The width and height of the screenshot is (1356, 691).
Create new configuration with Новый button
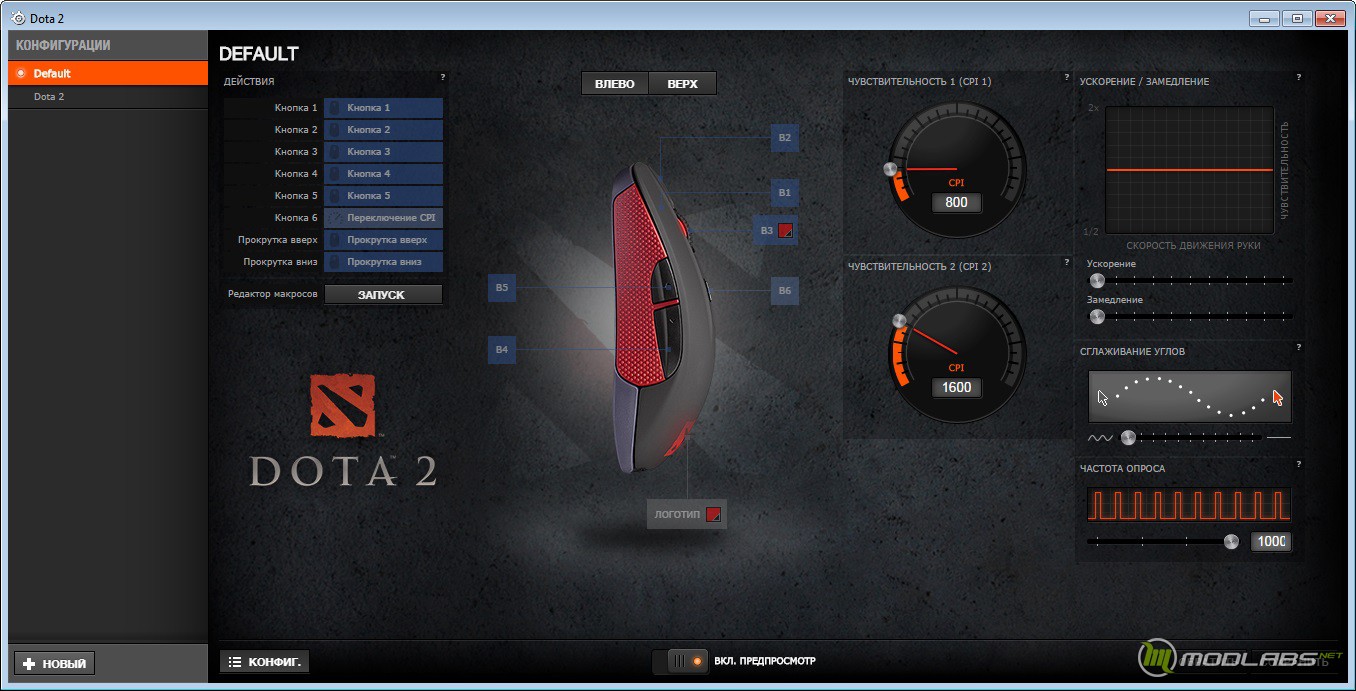tap(54, 664)
